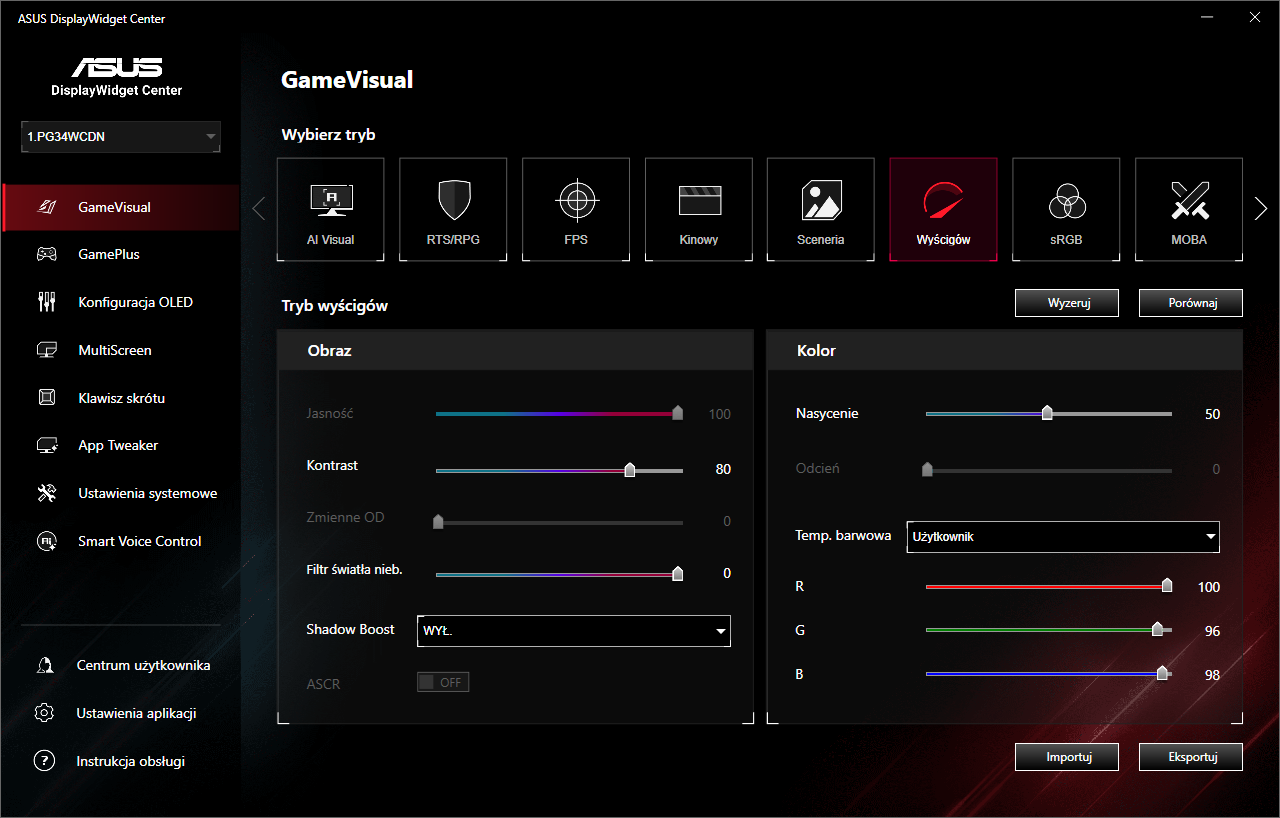The width and height of the screenshot is (1280, 818).
Task: Click the Kontrast slider handle
Action: click(x=629, y=470)
